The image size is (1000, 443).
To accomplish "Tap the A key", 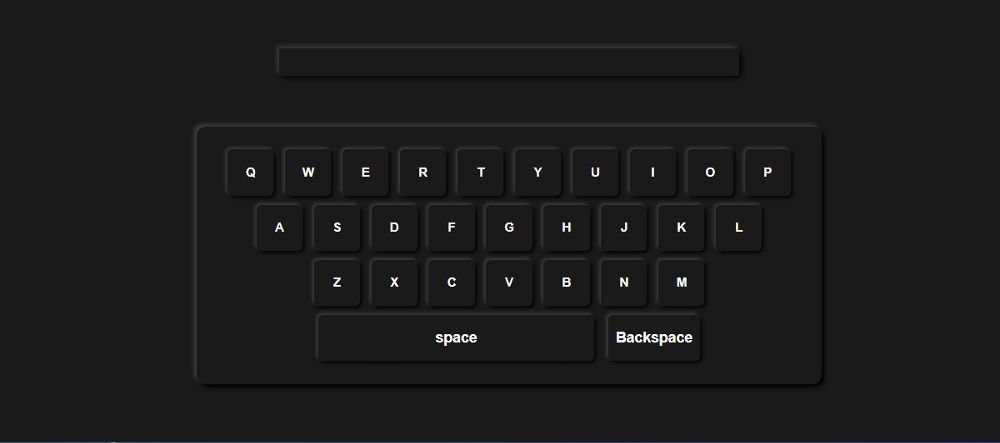I will 279,227.
